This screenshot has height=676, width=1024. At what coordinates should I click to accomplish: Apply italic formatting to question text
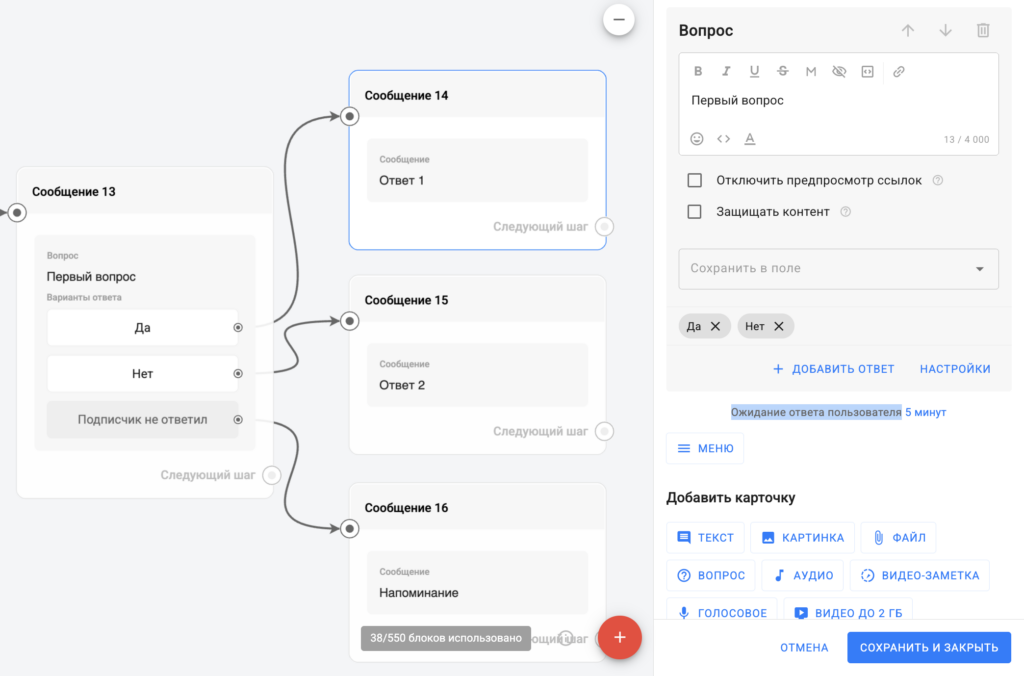(x=726, y=72)
